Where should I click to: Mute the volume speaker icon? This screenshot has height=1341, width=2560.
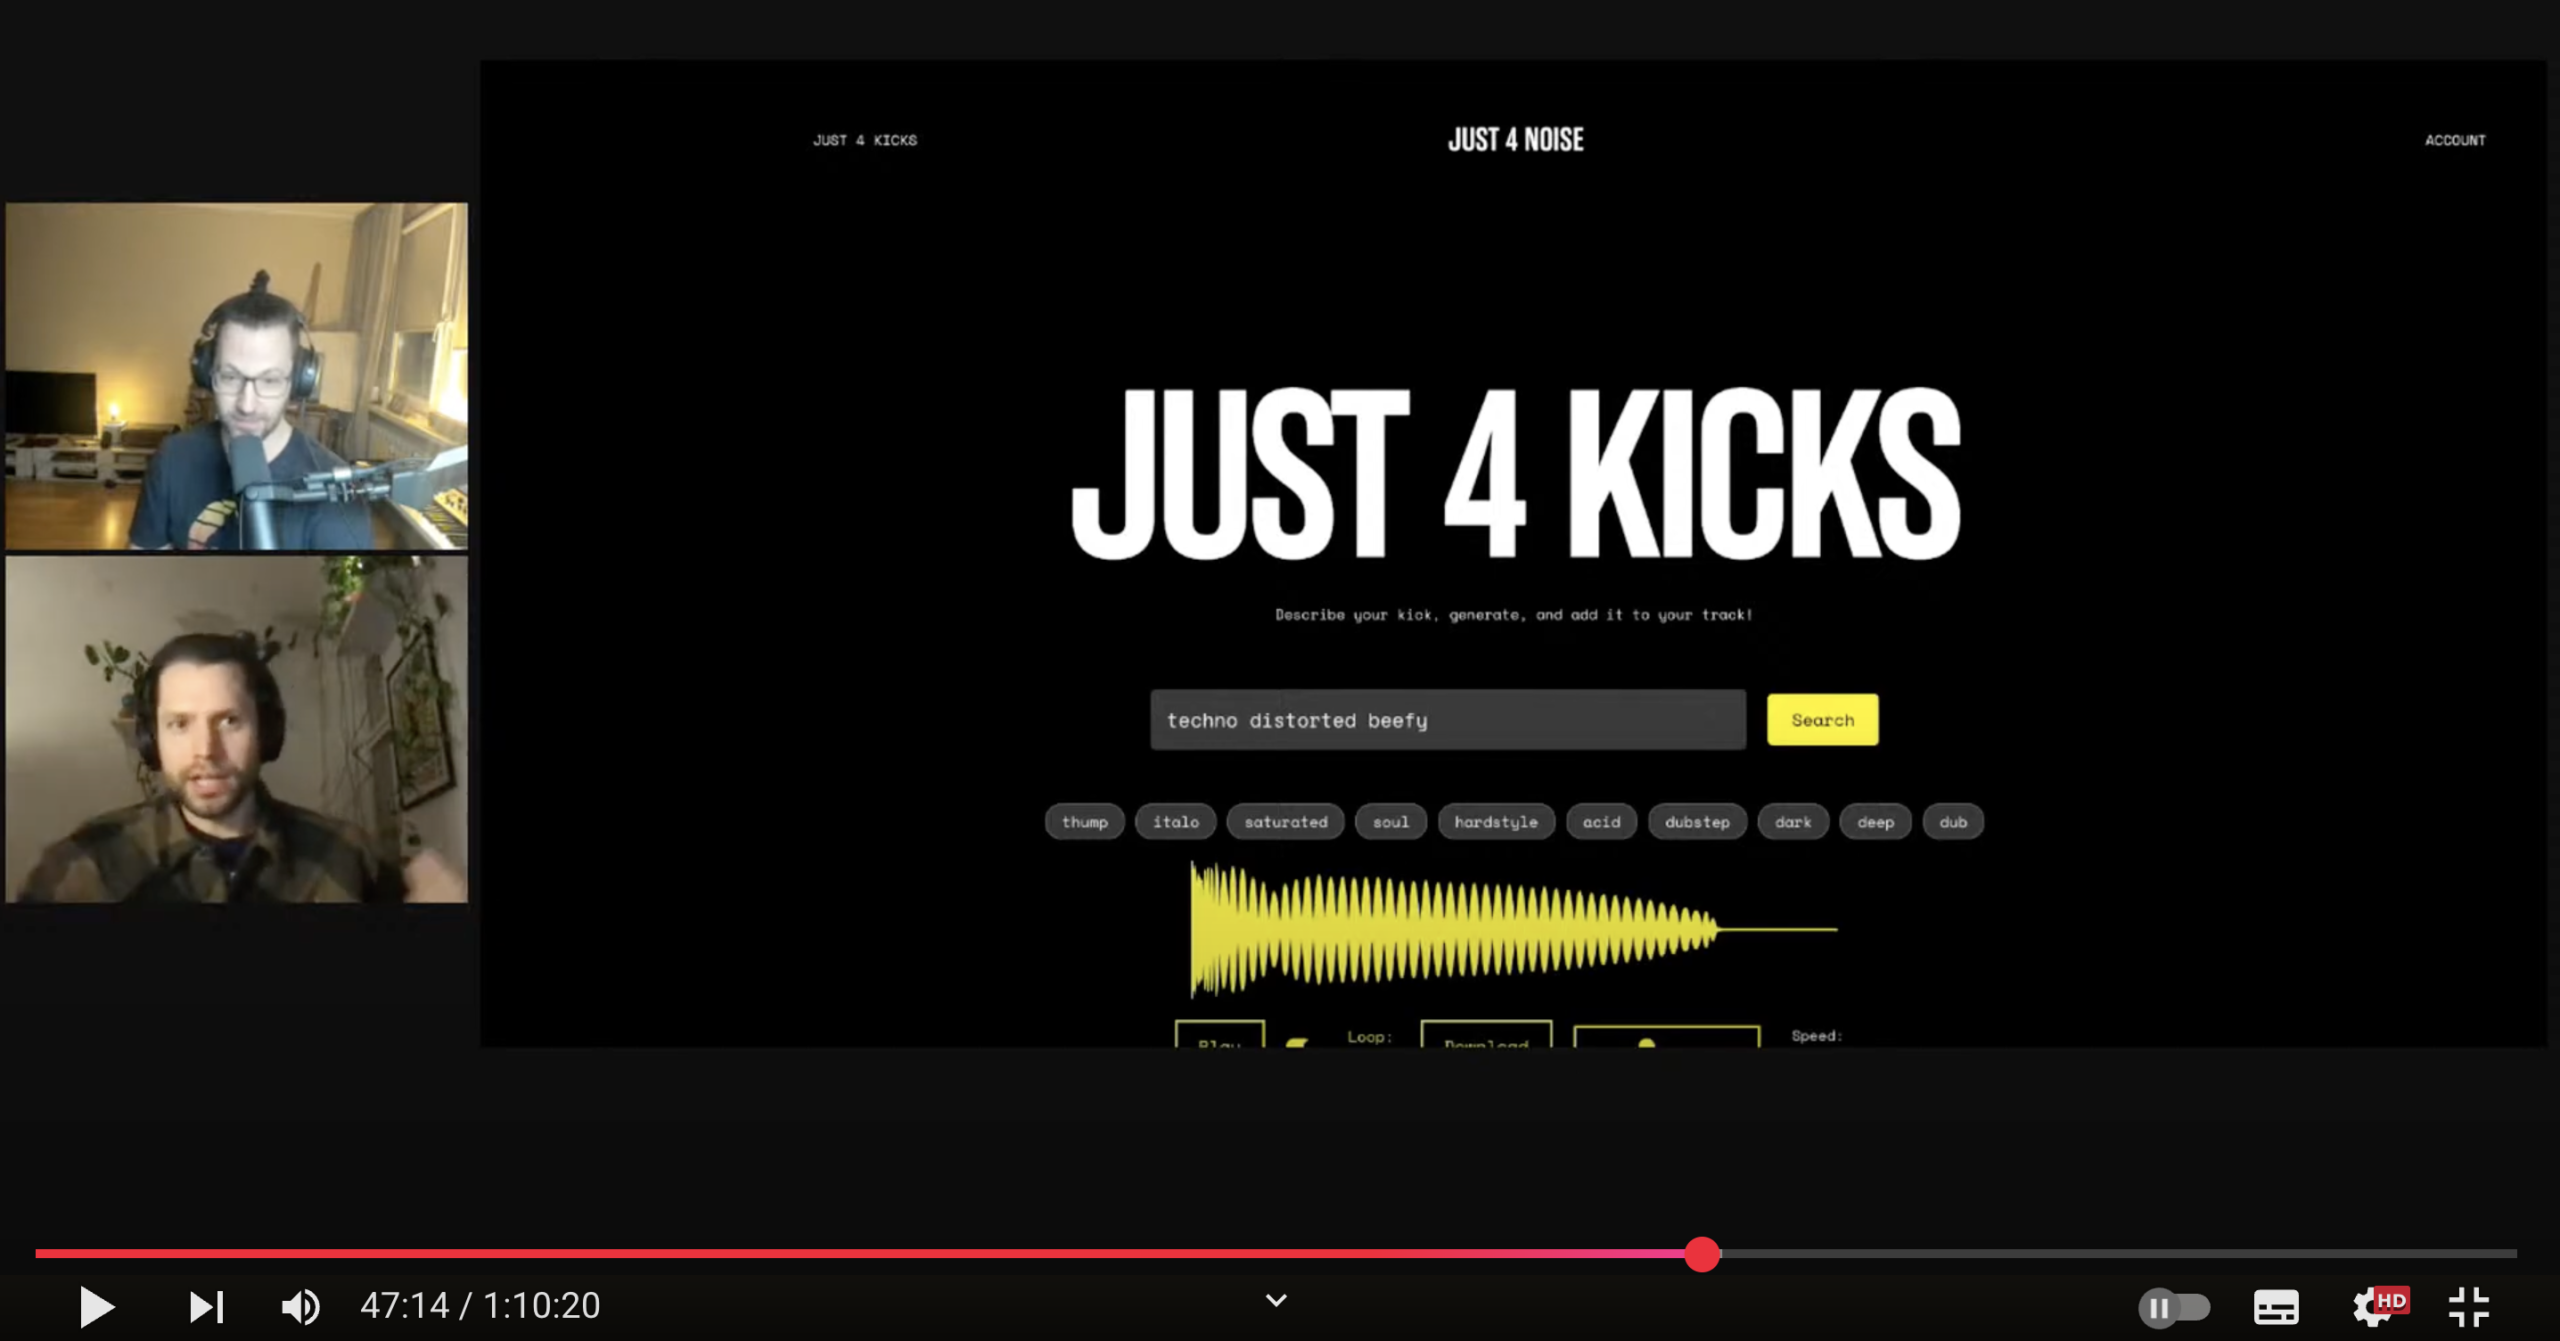pyautogui.click(x=300, y=1306)
